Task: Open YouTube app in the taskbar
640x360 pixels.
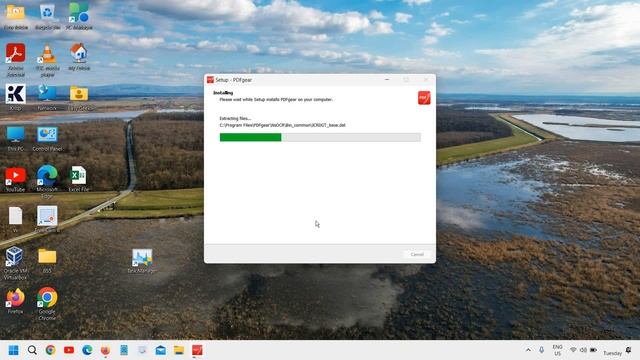Action: tap(69, 350)
